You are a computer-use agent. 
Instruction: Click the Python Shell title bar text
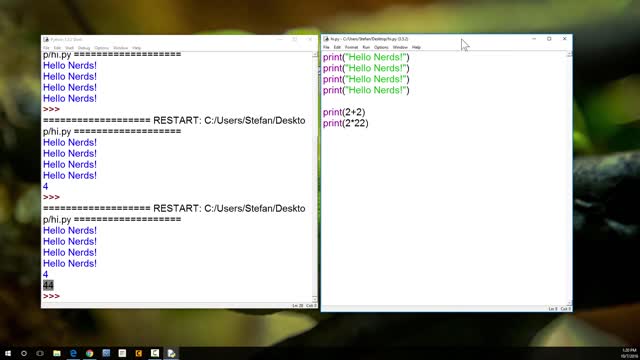tap(66, 40)
